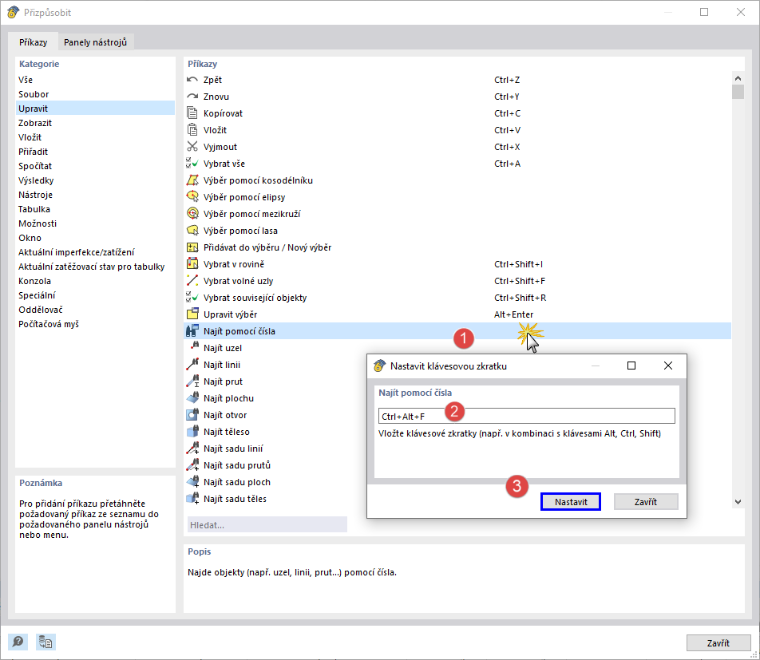The height and width of the screenshot is (660, 760).
Task: Open the Panely nástrojů tab
Action: pos(95,42)
